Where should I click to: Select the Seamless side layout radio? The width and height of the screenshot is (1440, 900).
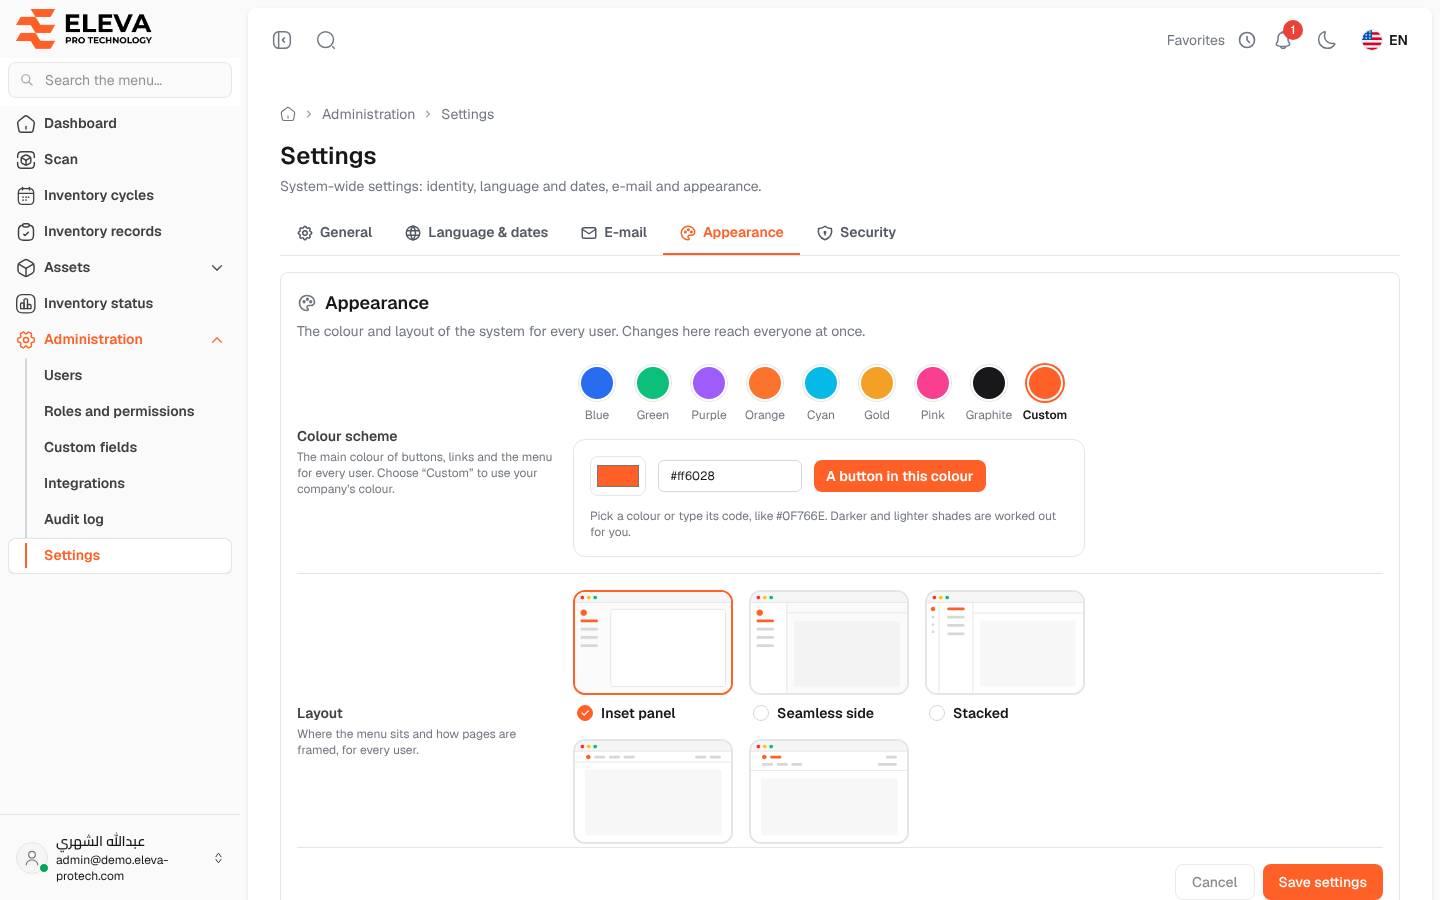click(761, 713)
